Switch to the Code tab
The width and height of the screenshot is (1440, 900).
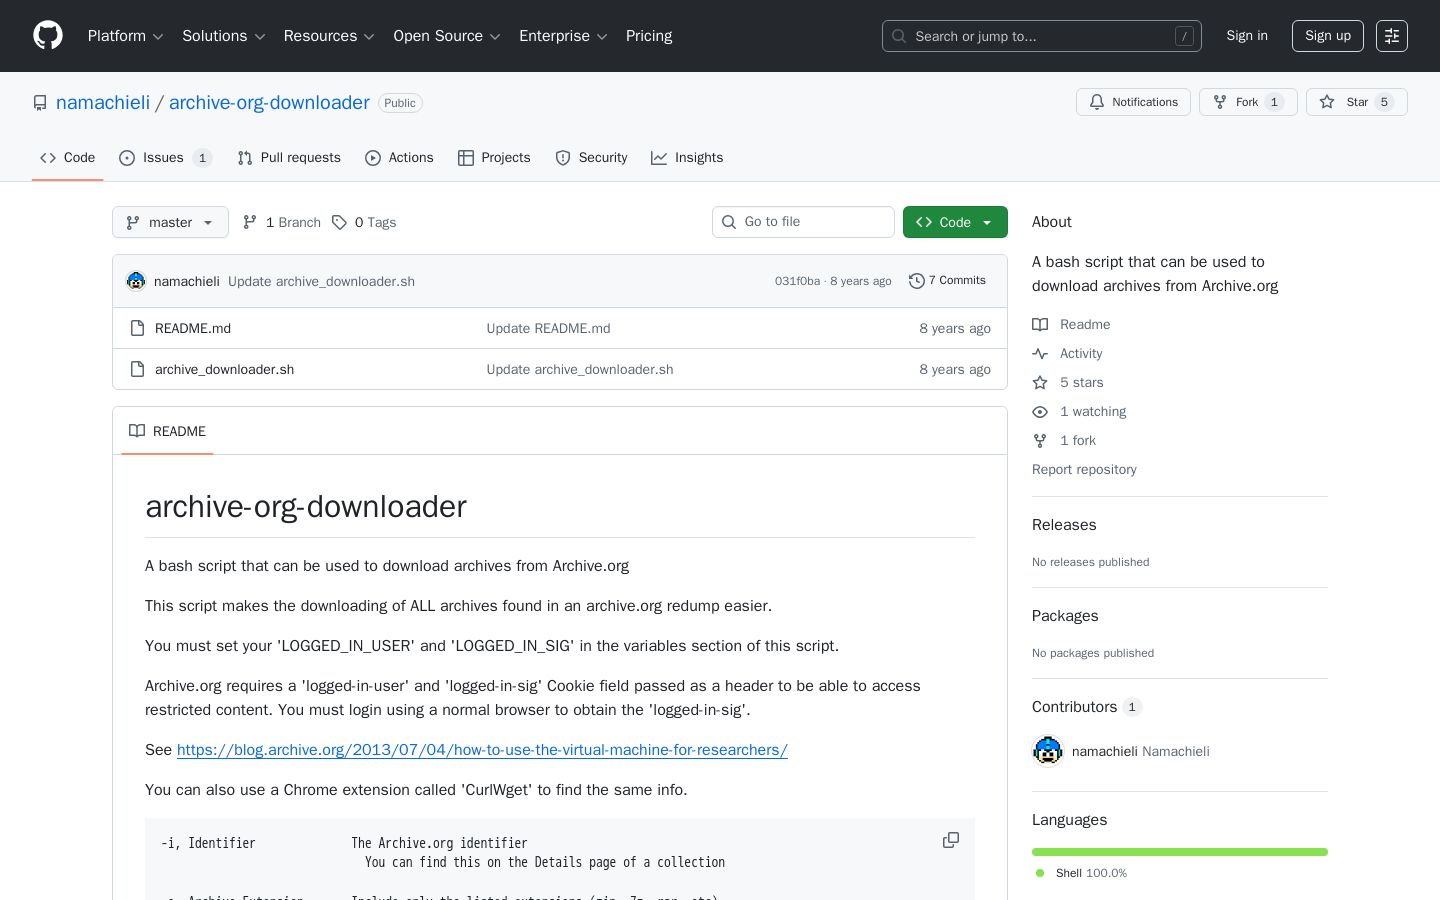click(68, 158)
